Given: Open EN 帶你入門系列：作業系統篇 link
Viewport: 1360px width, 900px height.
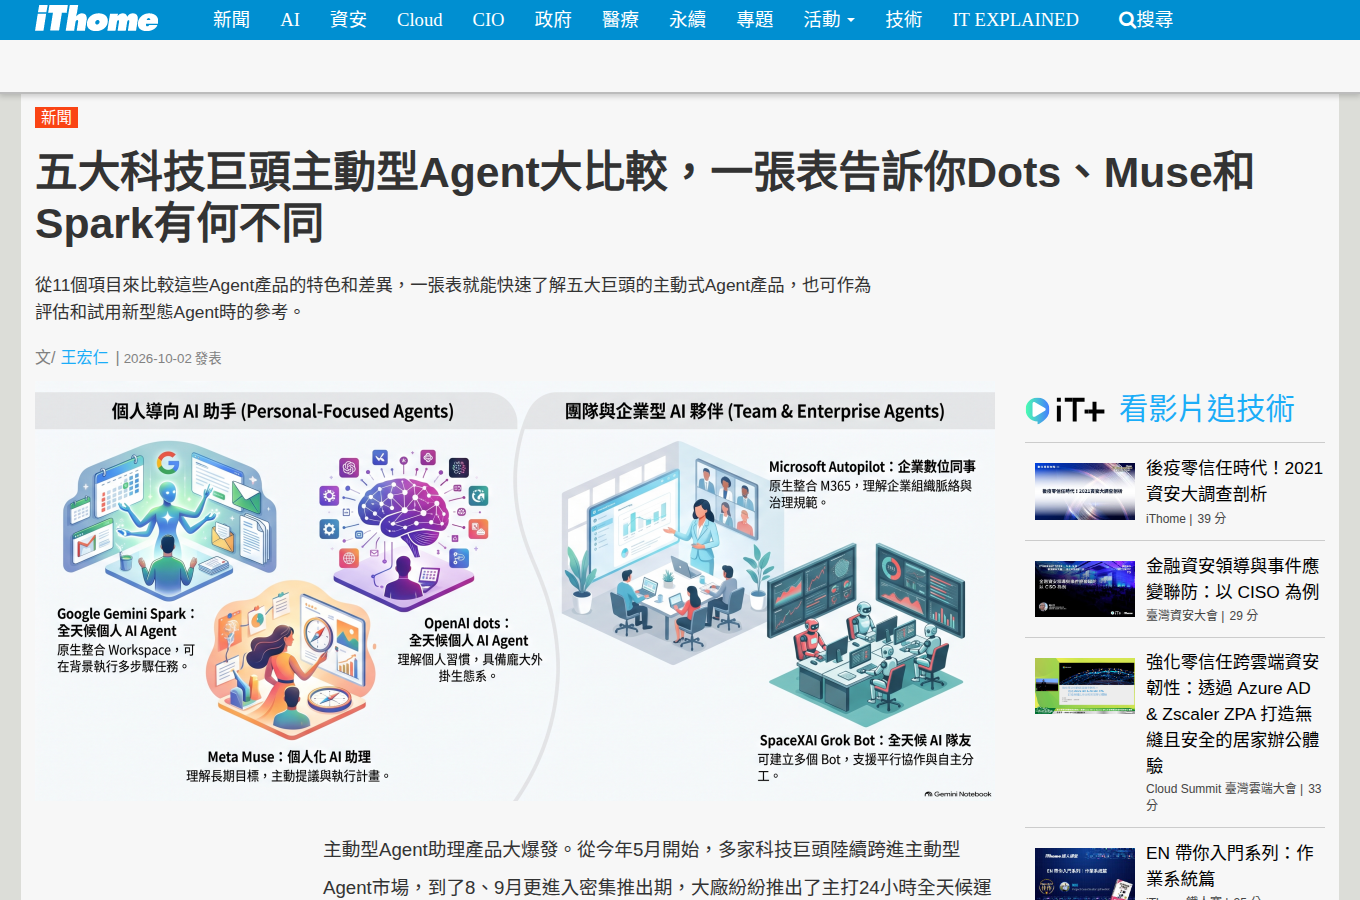Looking at the screenshot, I should point(1230,866).
